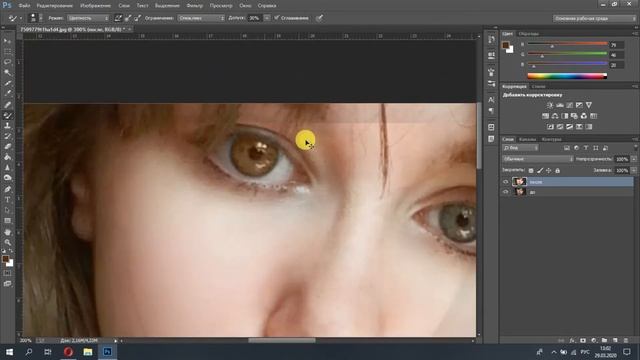Click the vertical canvas scrollbar
The height and width of the screenshot is (360, 640).
pos(479,135)
